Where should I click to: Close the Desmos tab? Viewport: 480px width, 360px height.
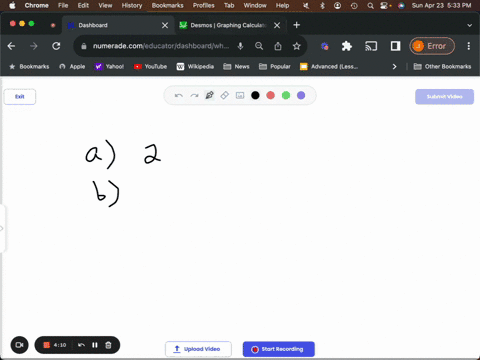[277, 25]
